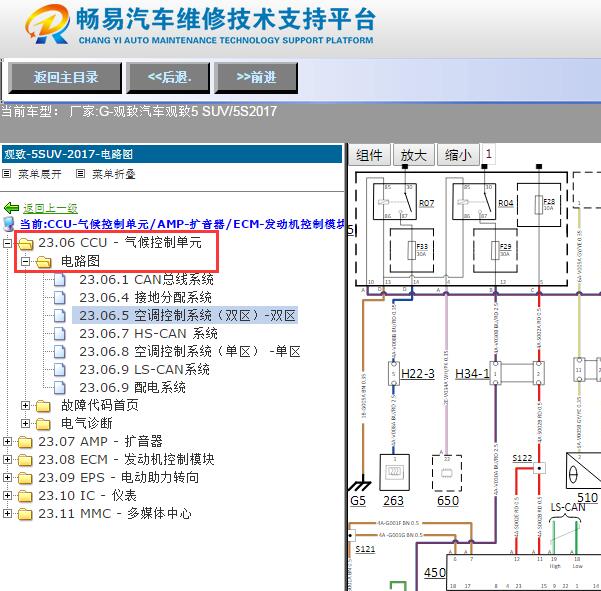
Task: Go back with the <<后退 button
Action: coord(168,78)
